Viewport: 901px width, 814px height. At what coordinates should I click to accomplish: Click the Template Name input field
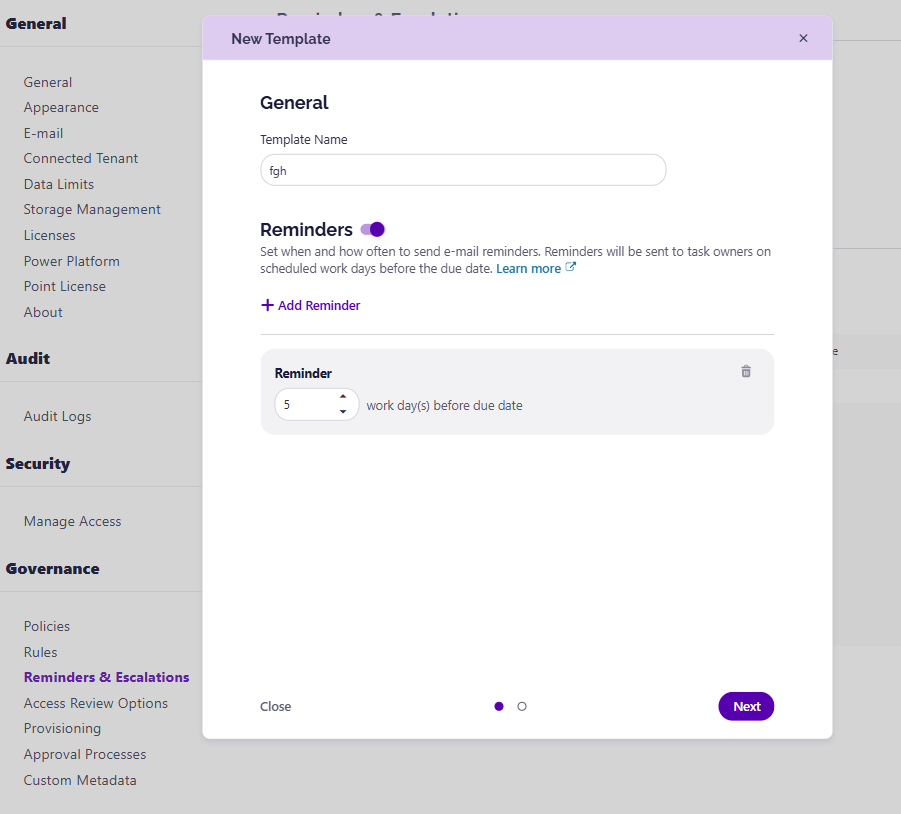462,170
